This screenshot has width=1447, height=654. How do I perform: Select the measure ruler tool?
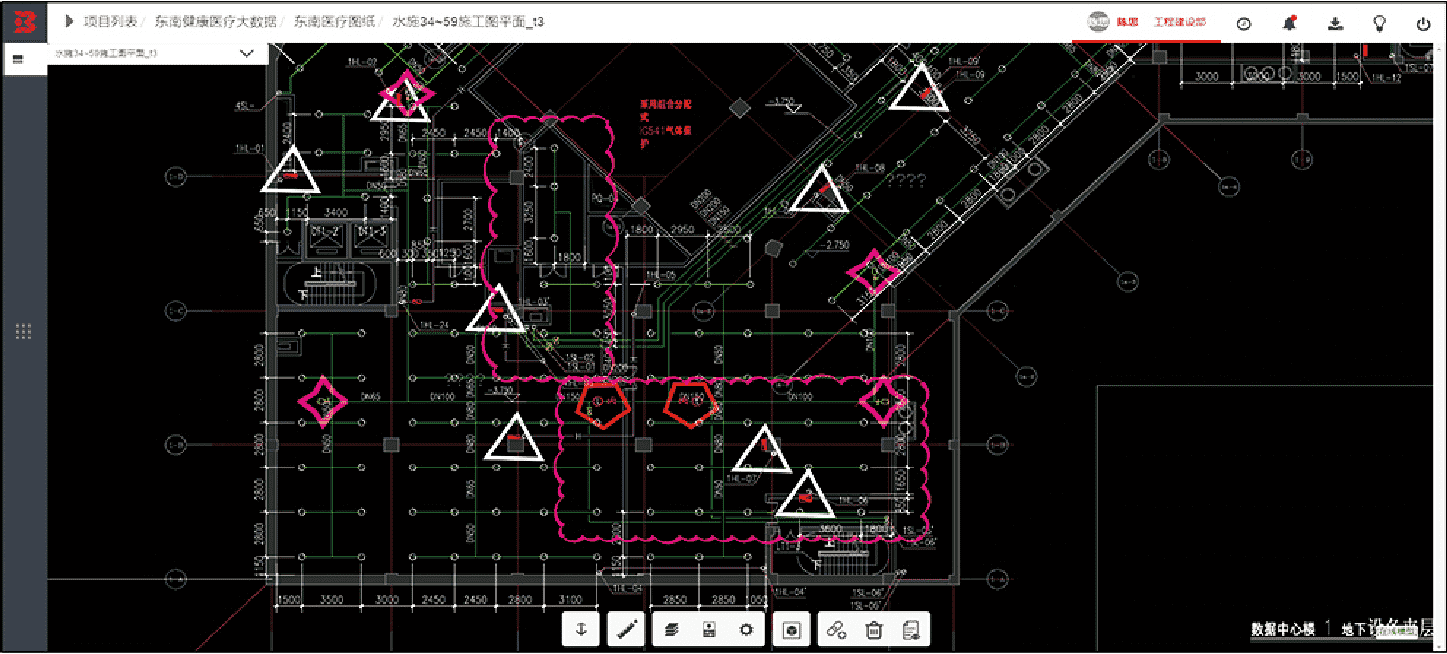tap(628, 629)
